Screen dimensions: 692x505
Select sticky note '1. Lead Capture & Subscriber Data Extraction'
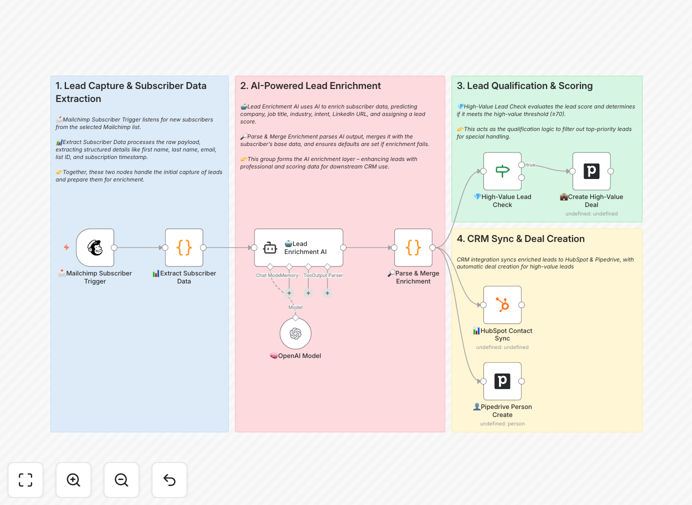[139, 254]
